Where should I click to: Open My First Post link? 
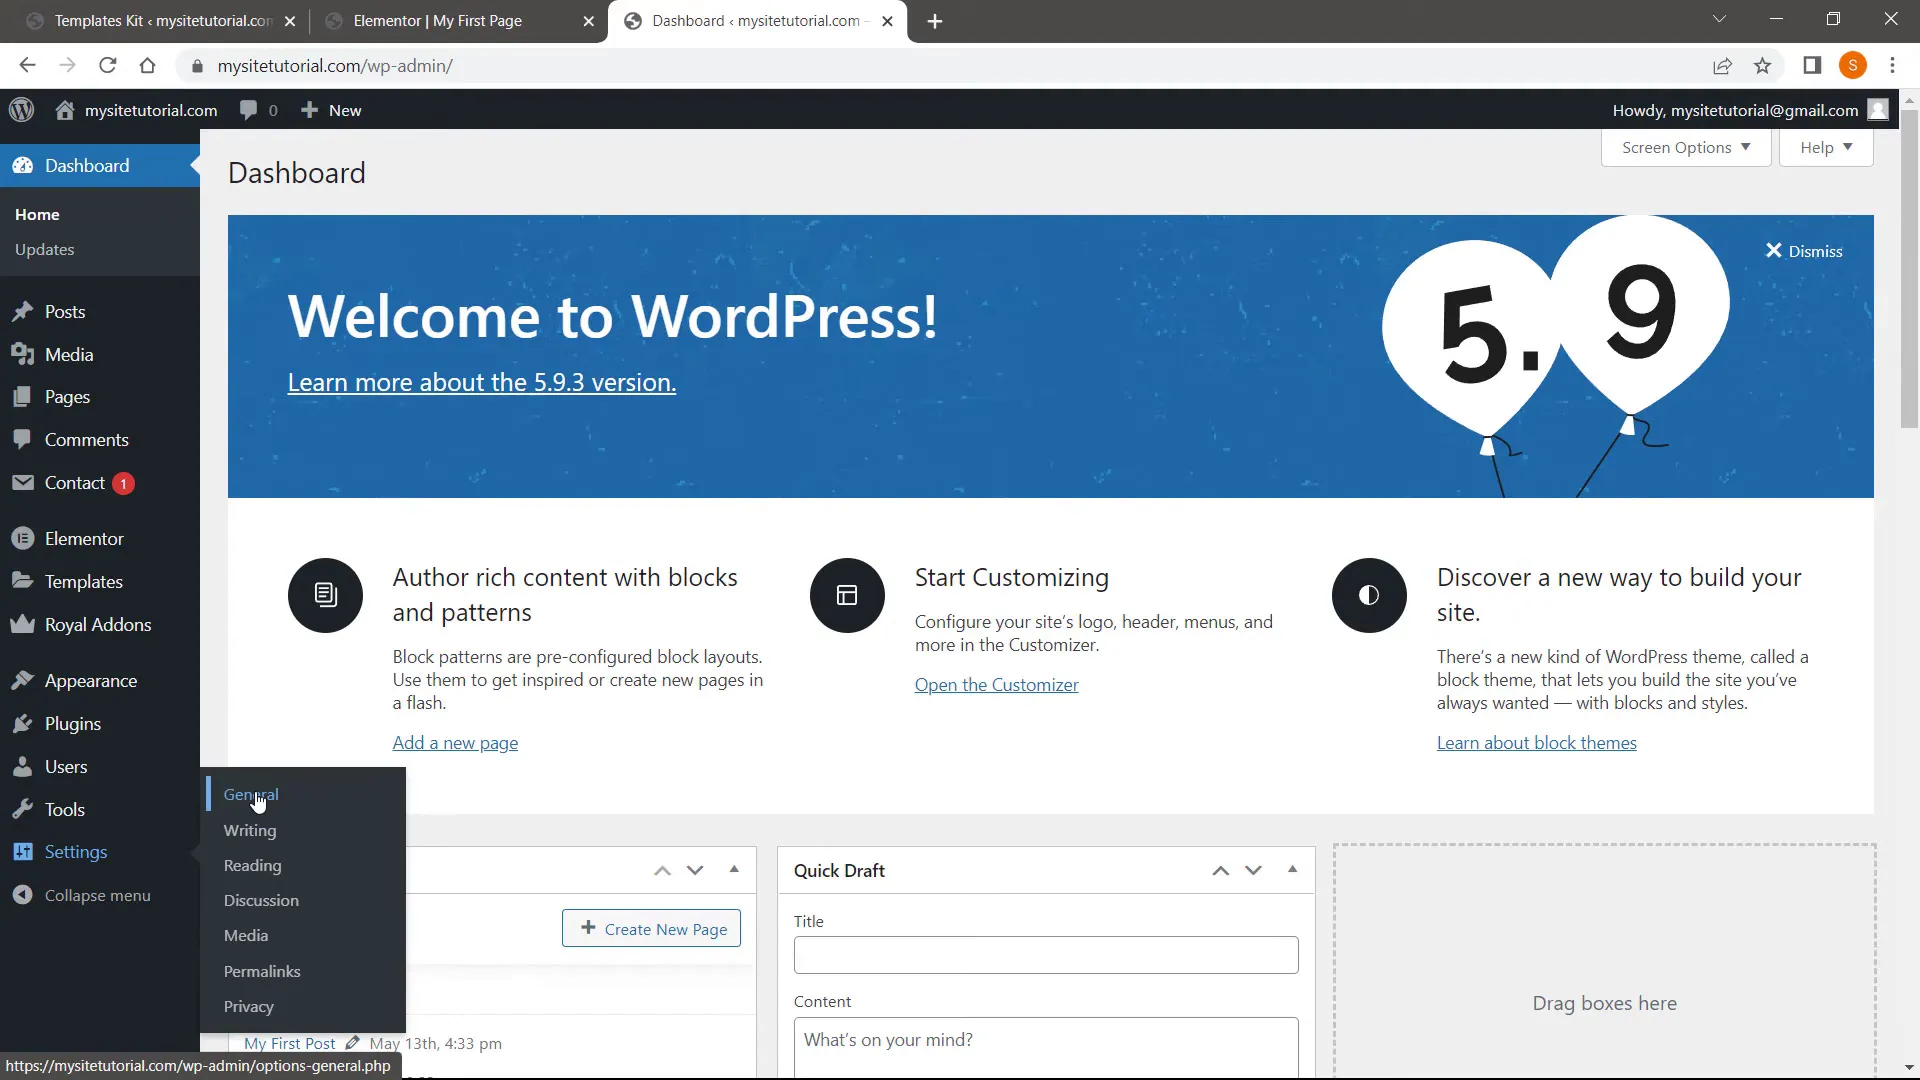290,1043
